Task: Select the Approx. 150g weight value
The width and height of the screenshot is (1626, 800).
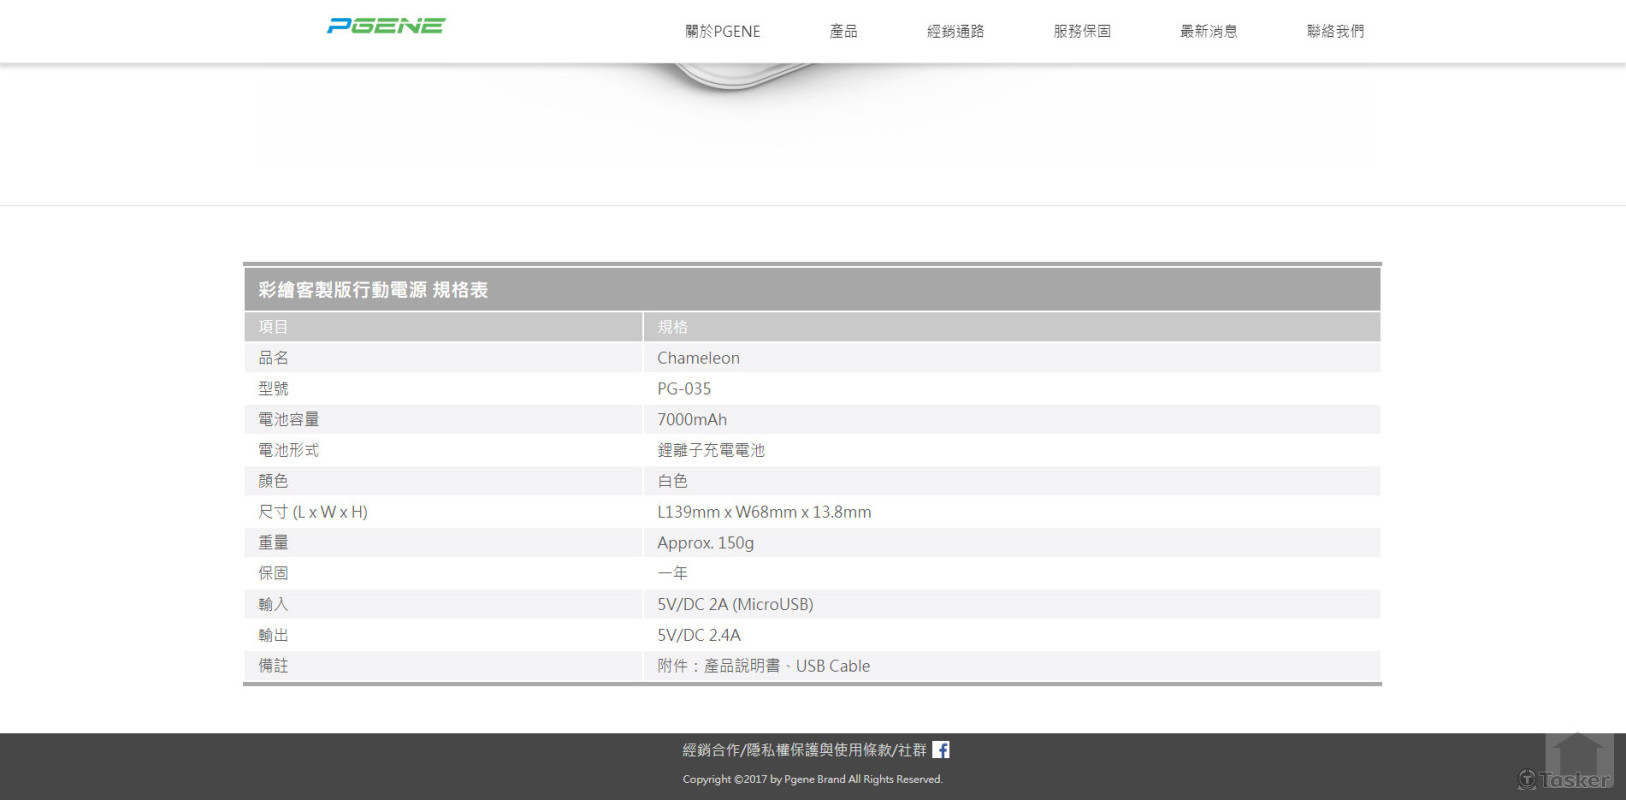Action: click(705, 543)
